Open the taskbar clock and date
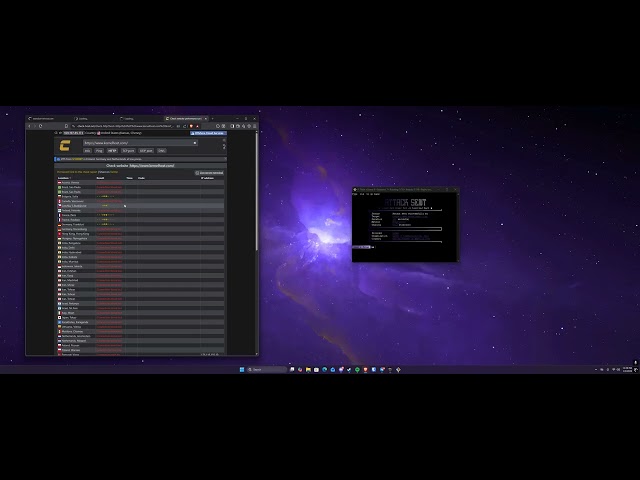 [x=628, y=369]
